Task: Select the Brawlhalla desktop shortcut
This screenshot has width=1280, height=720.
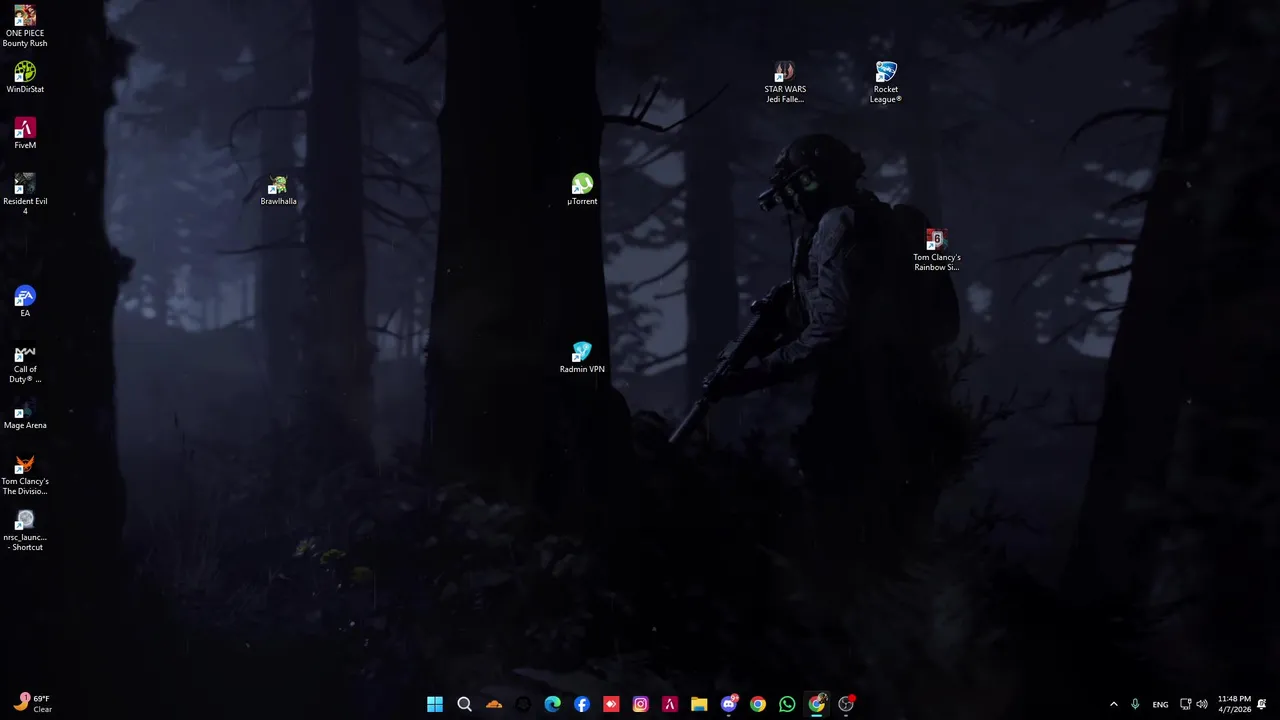Action: (278, 190)
